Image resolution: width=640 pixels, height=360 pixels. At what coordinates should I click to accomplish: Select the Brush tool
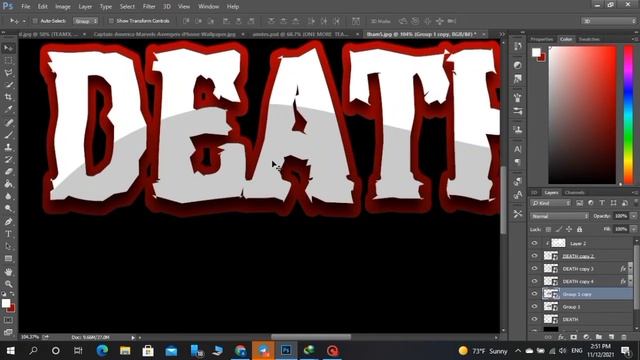8,135
